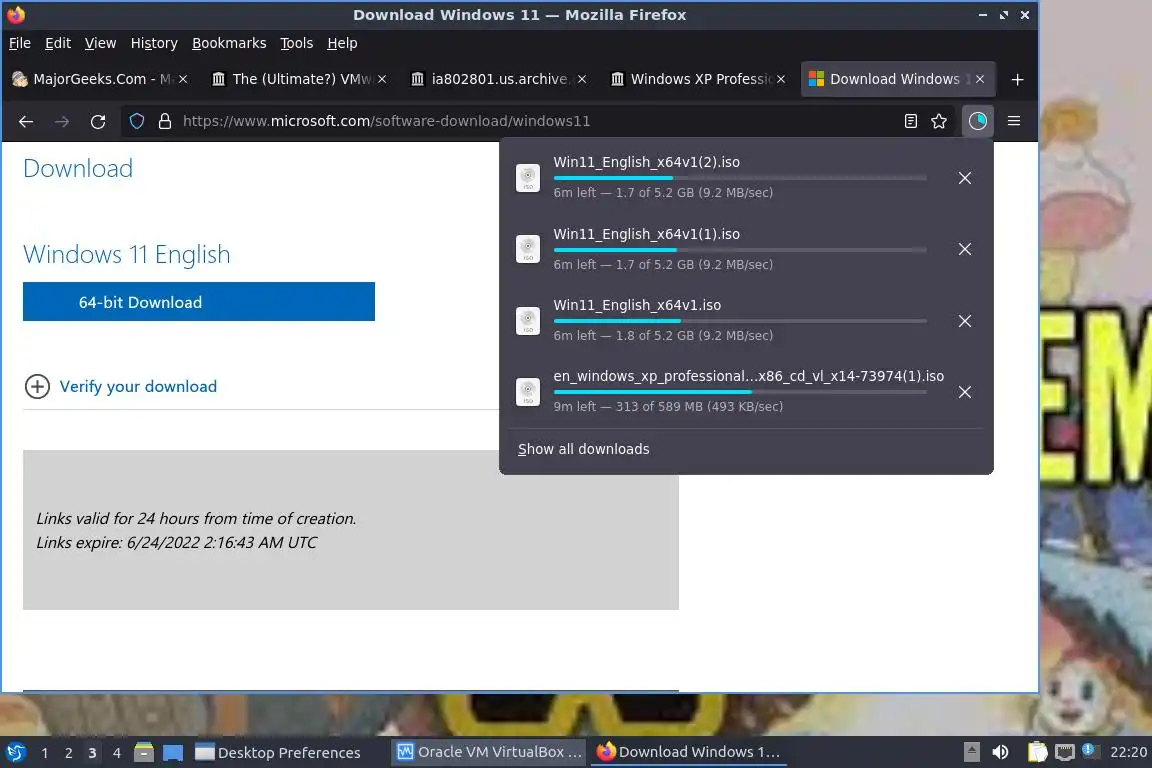Close the ia802801.us.archive tab
Screen dimensions: 1152x768
582,79
